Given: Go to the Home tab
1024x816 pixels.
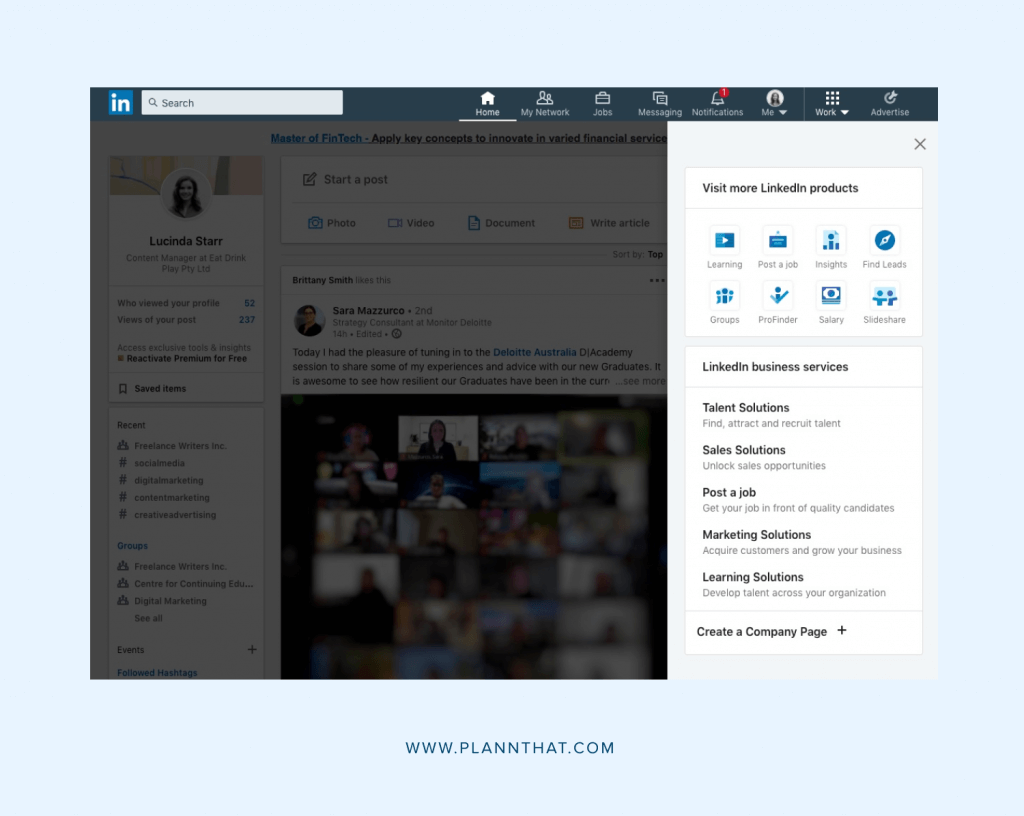Looking at the screenshot, I should click(x=487, y=104).
